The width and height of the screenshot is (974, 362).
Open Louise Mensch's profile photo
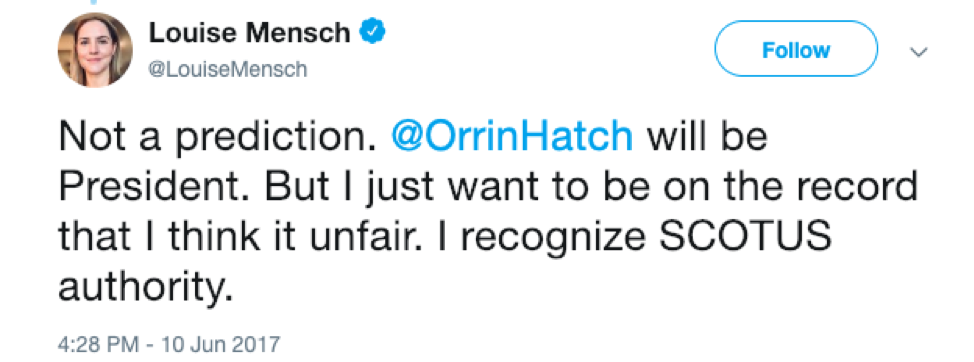coord(95,50)
